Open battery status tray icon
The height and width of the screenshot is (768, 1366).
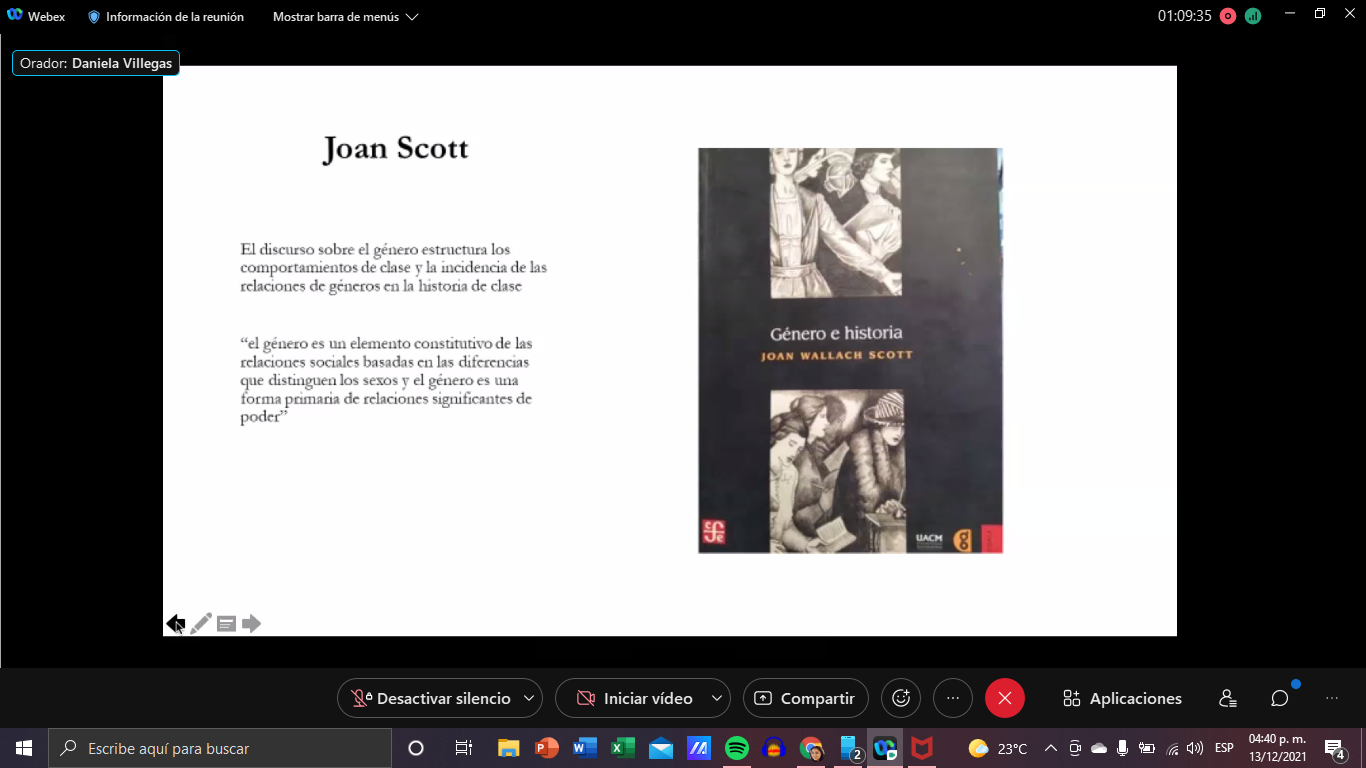[1147, 748]
